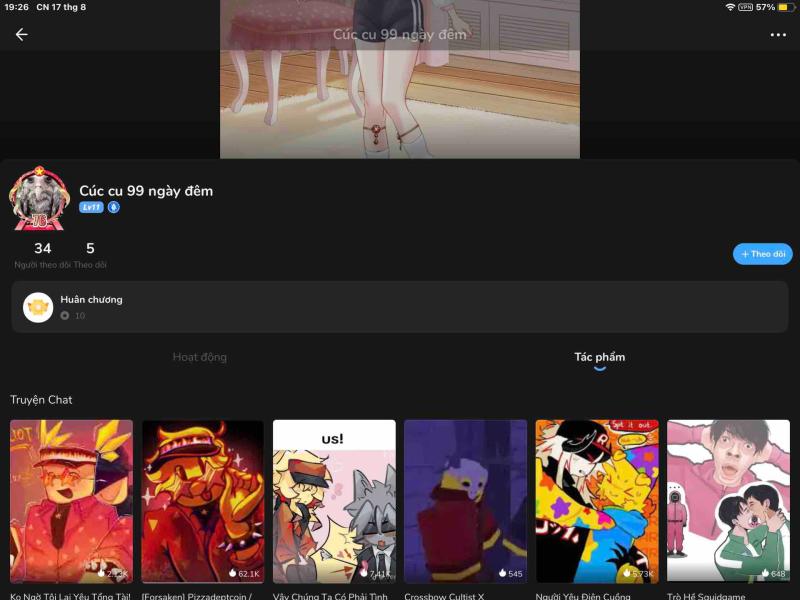
Task: Switch to the Hoạt động tab
Action: point(198,358)
